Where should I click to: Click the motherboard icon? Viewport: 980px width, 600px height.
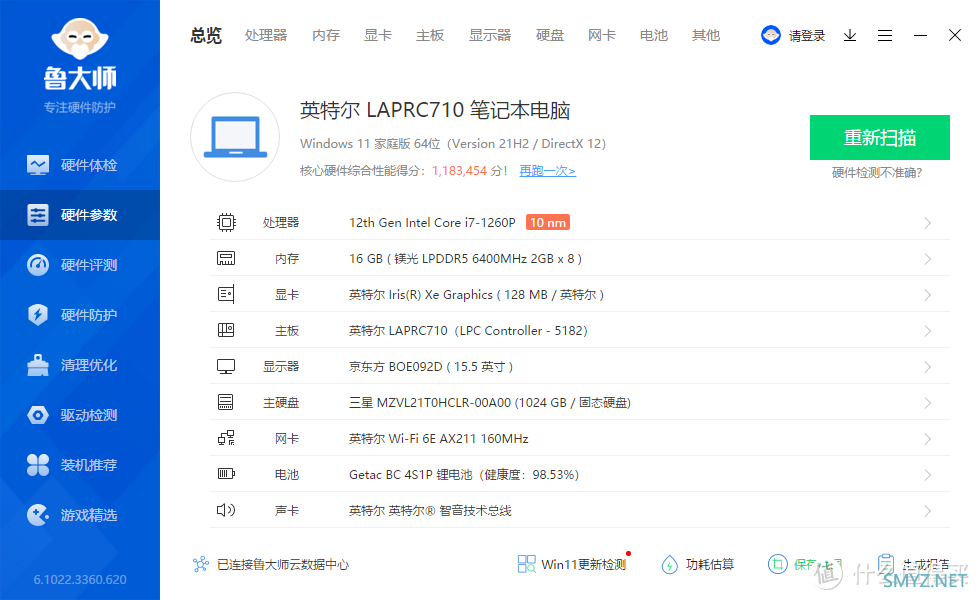point(226,330)
